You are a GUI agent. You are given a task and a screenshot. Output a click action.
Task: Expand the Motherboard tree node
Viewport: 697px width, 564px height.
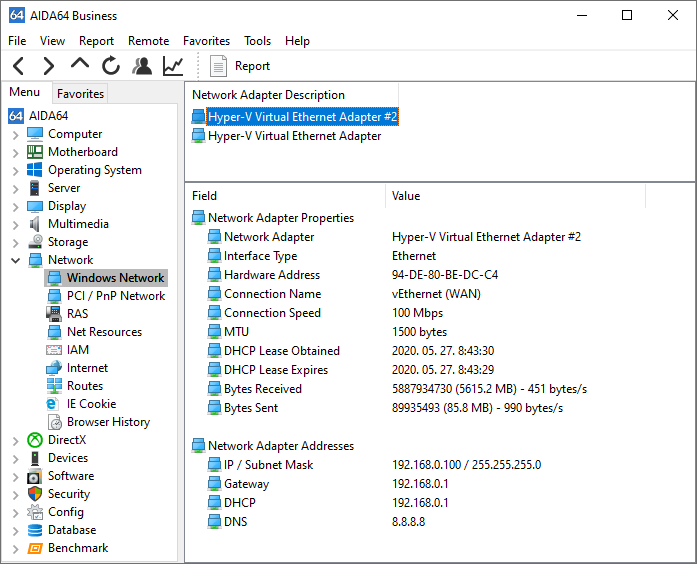pyautogui.click(x=16, y=153)
